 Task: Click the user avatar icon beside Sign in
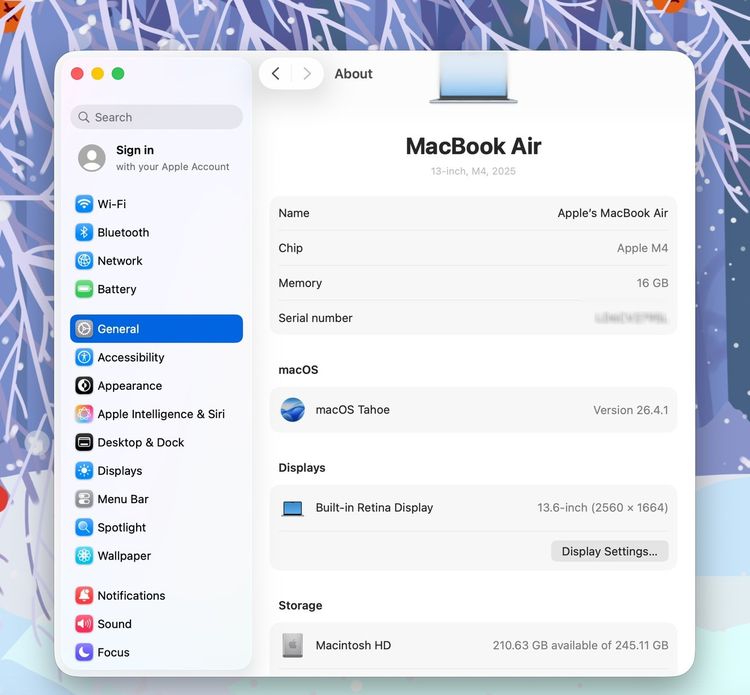click(92, 158)
